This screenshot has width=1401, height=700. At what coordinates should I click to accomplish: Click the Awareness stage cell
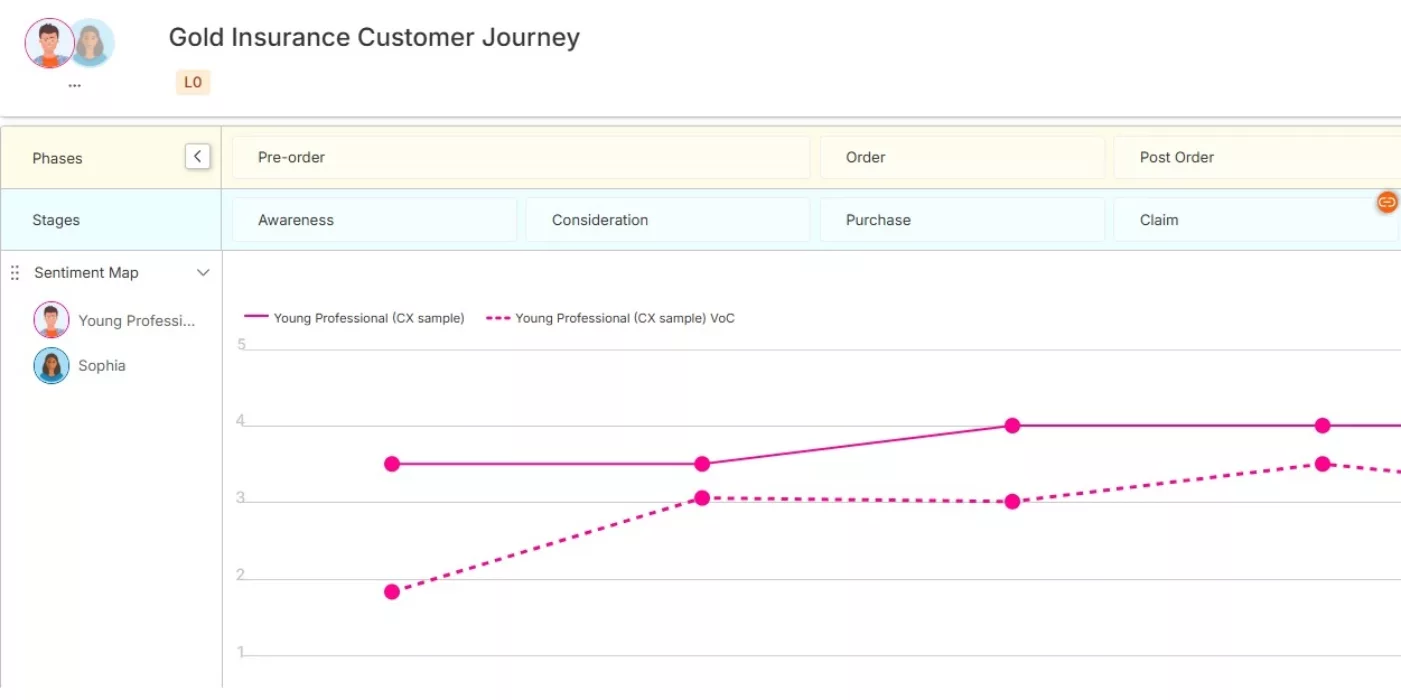[374, 220]
